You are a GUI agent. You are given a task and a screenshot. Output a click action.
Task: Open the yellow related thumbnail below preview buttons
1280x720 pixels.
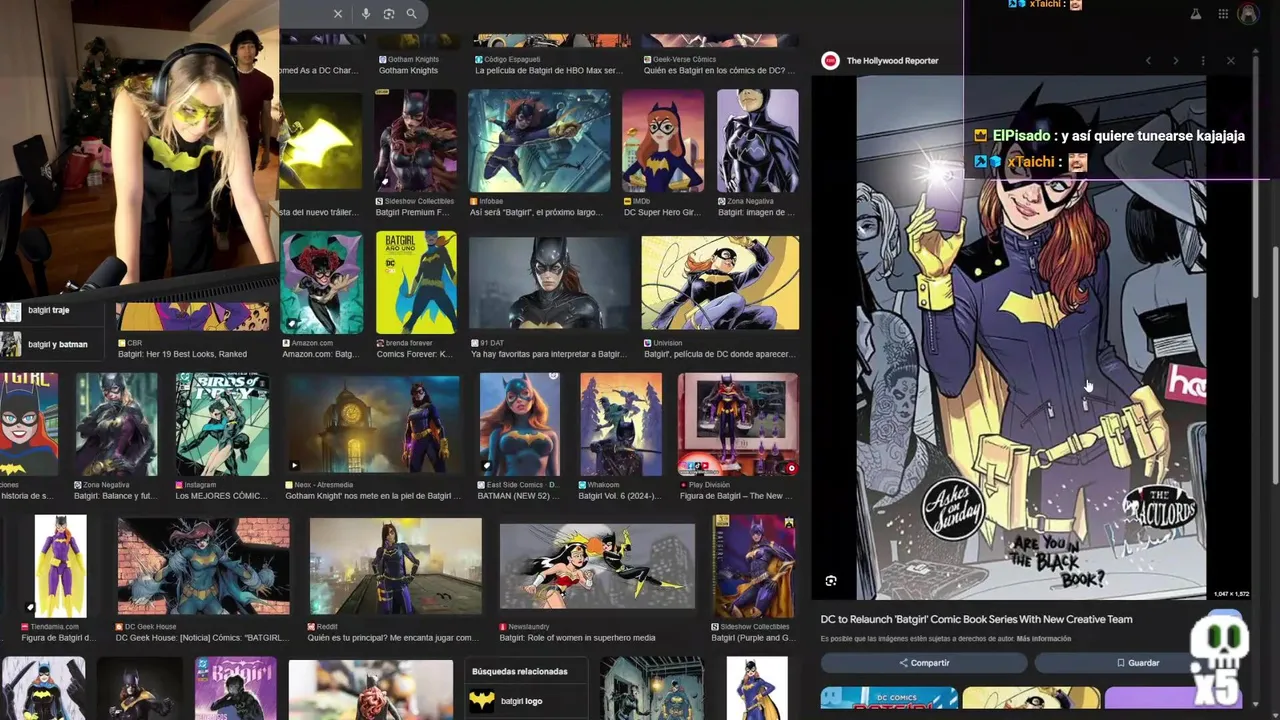[x=1031, y=698]
